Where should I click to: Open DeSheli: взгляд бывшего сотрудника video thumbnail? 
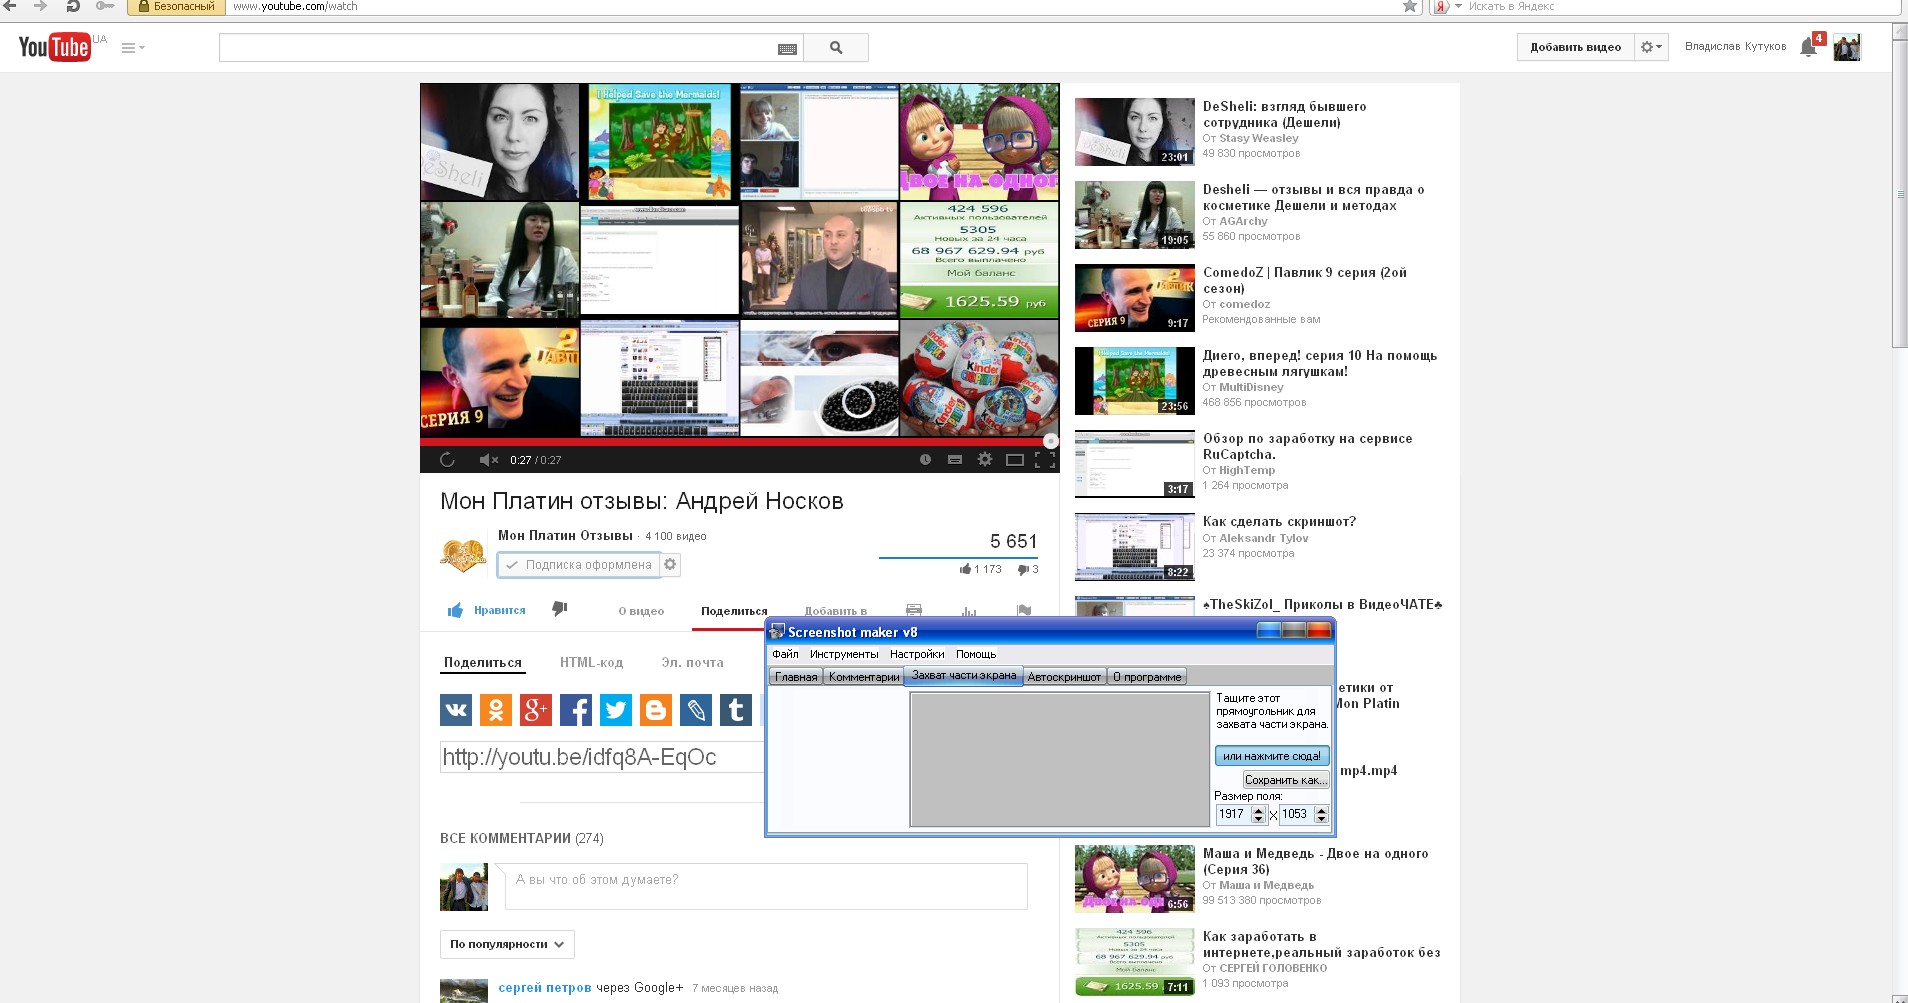click(x=1135, y=132)
